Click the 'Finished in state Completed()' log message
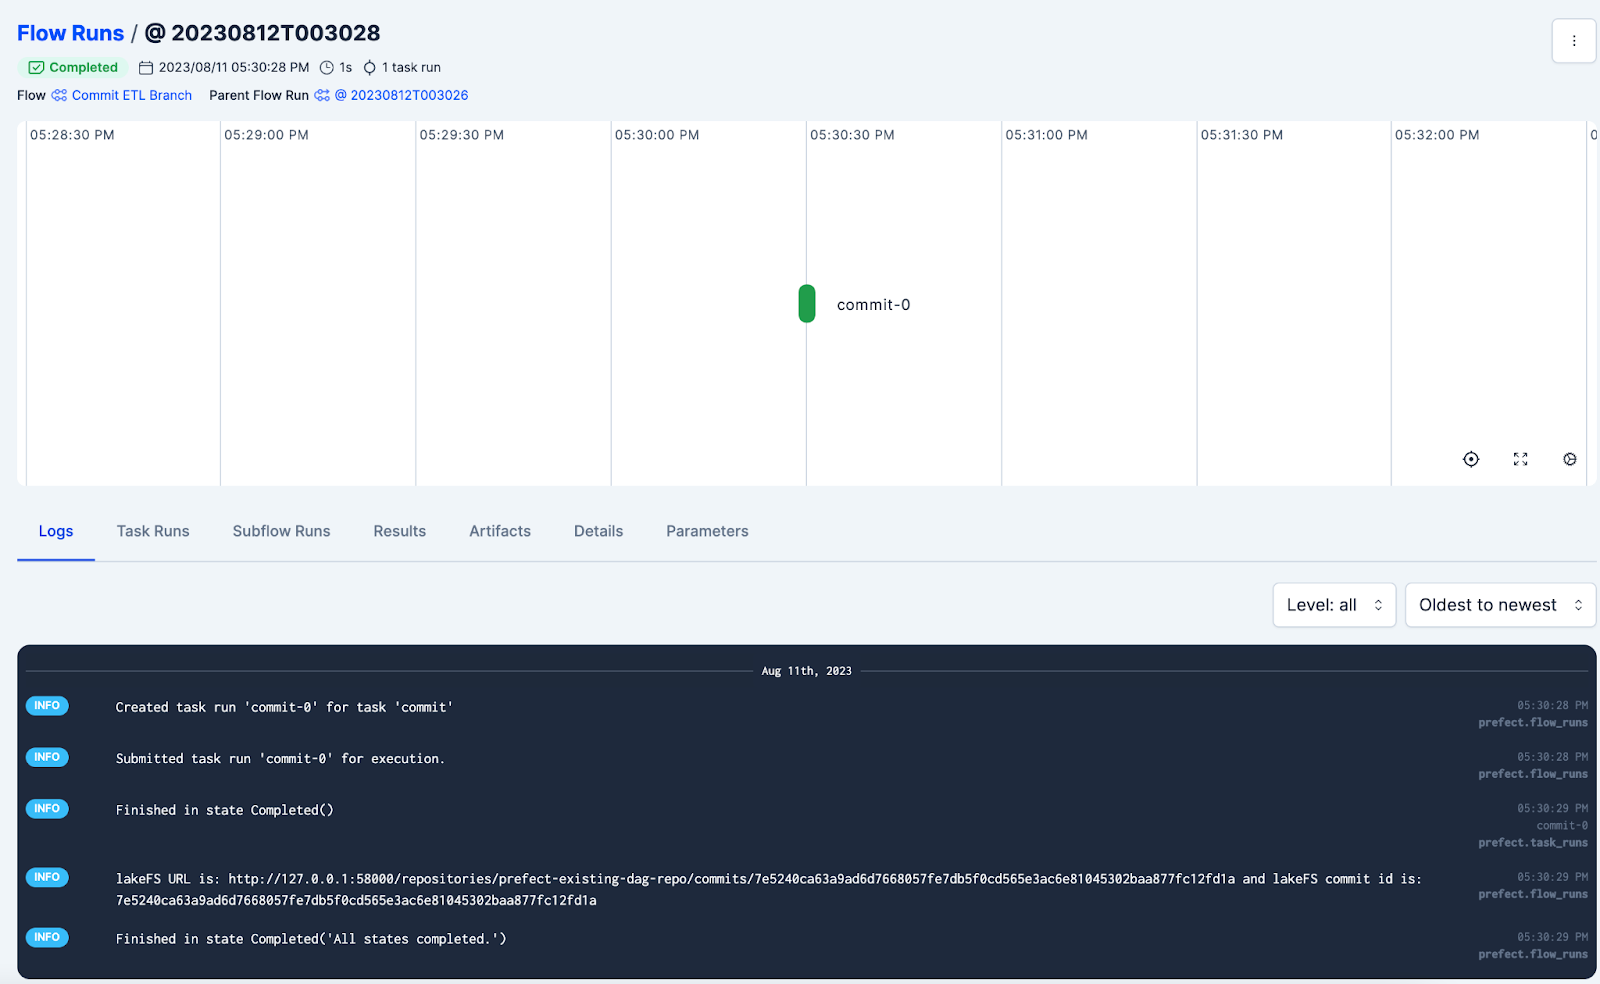The width and height of the screenshot is (1600, 984). pyautogui.click(x=224, y=810)
